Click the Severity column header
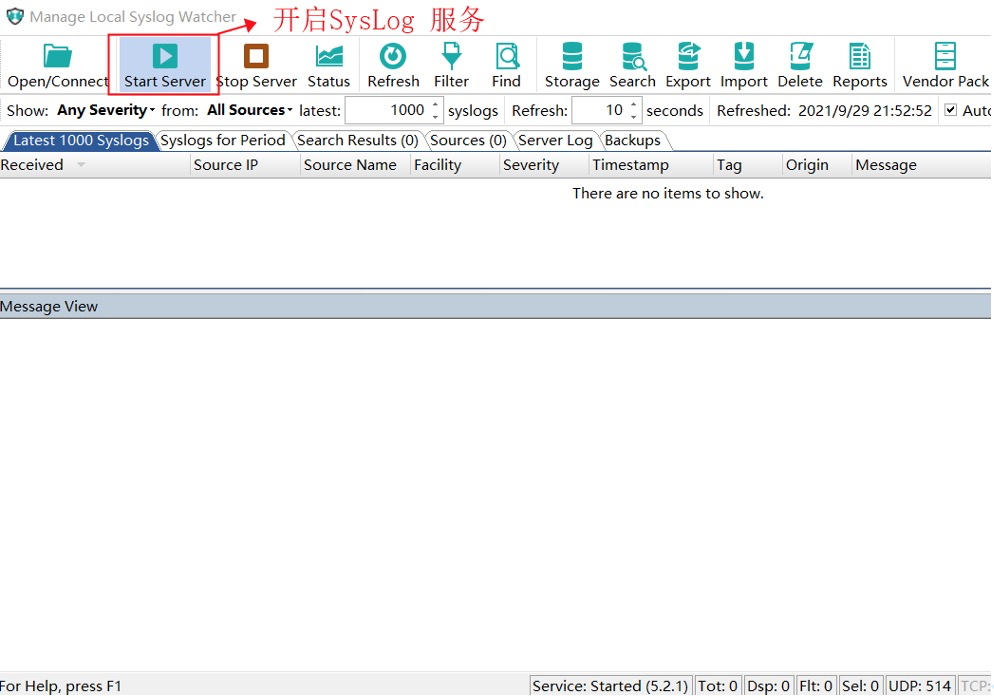This screenshot has height=696, width=994. [544, 165]
